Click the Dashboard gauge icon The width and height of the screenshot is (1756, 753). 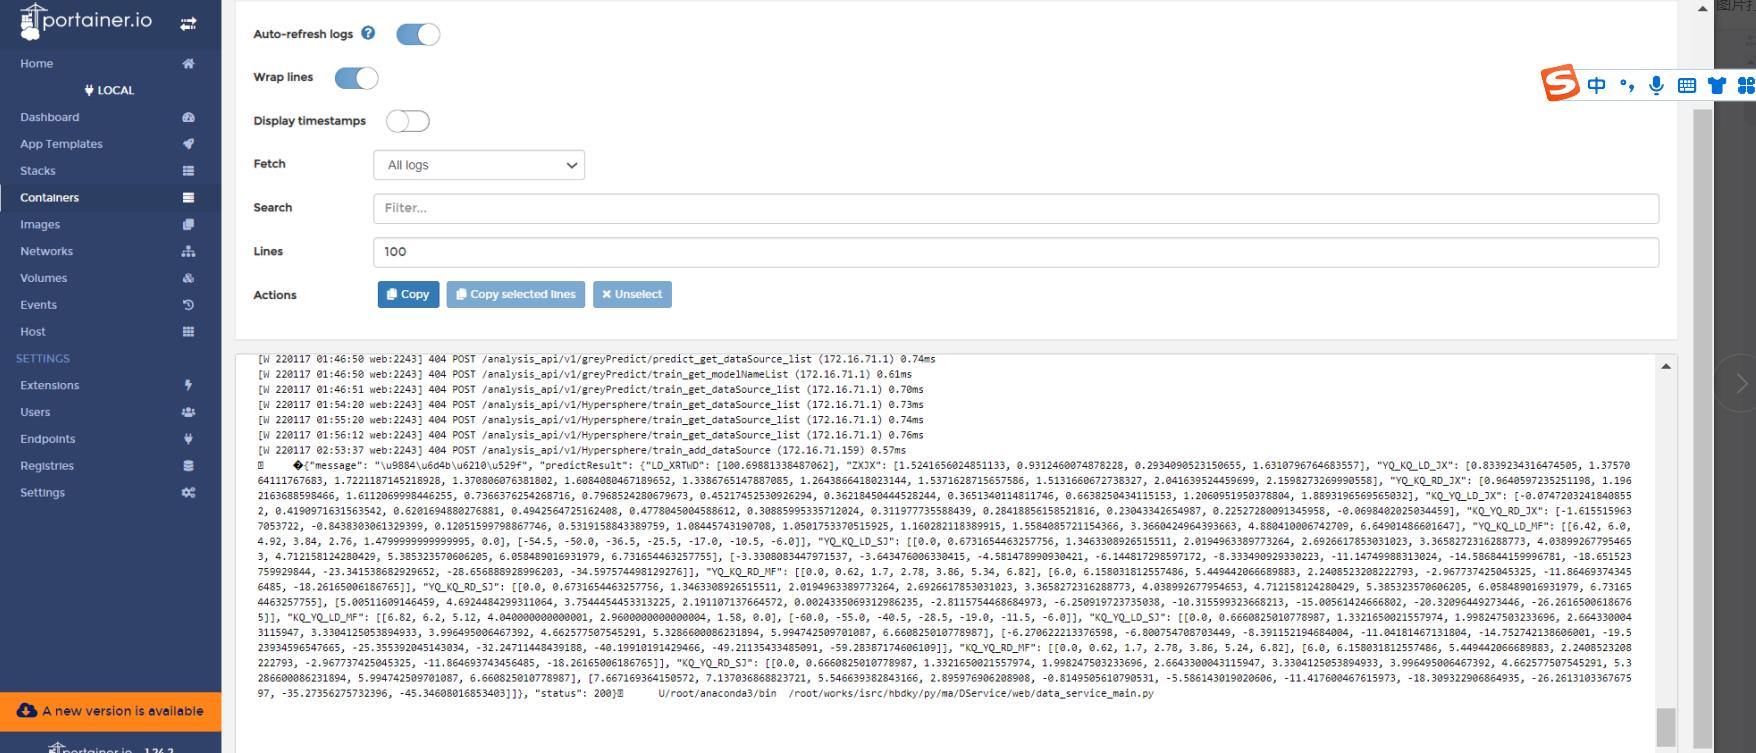click(x=188, y=117)
